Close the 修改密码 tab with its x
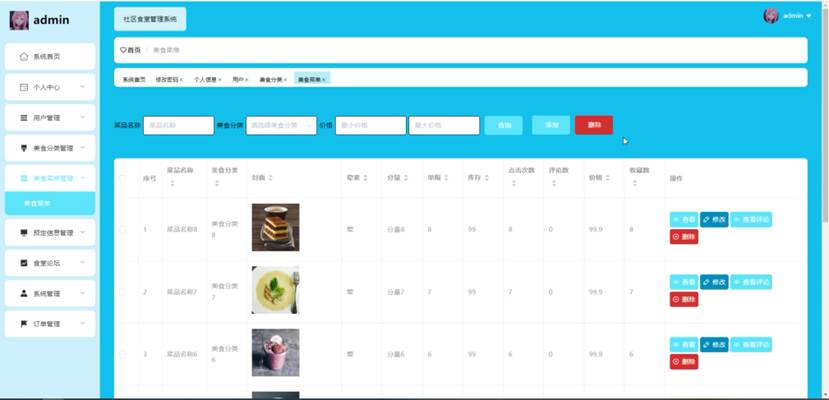Screen dimensions: 829x400 (181, 80)
